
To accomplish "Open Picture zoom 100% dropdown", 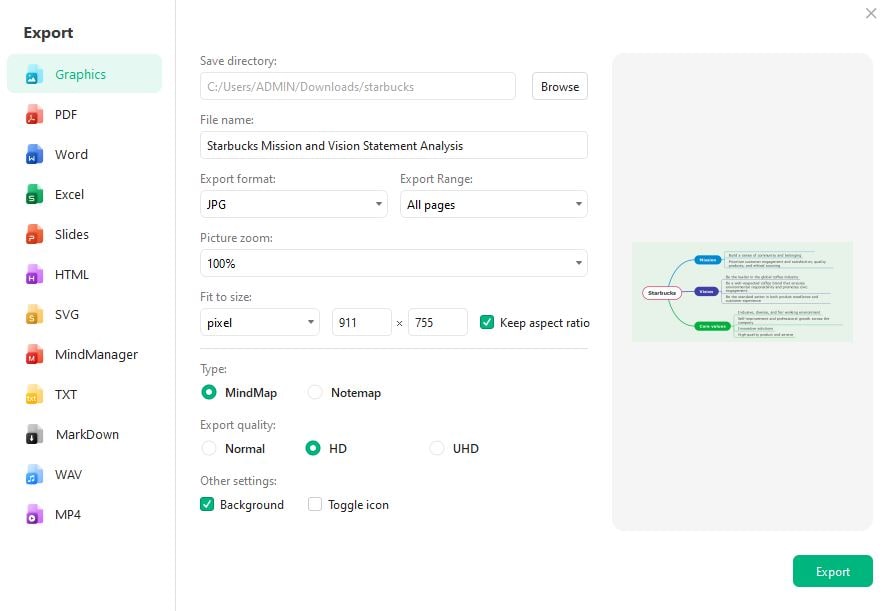I will 394,263.
